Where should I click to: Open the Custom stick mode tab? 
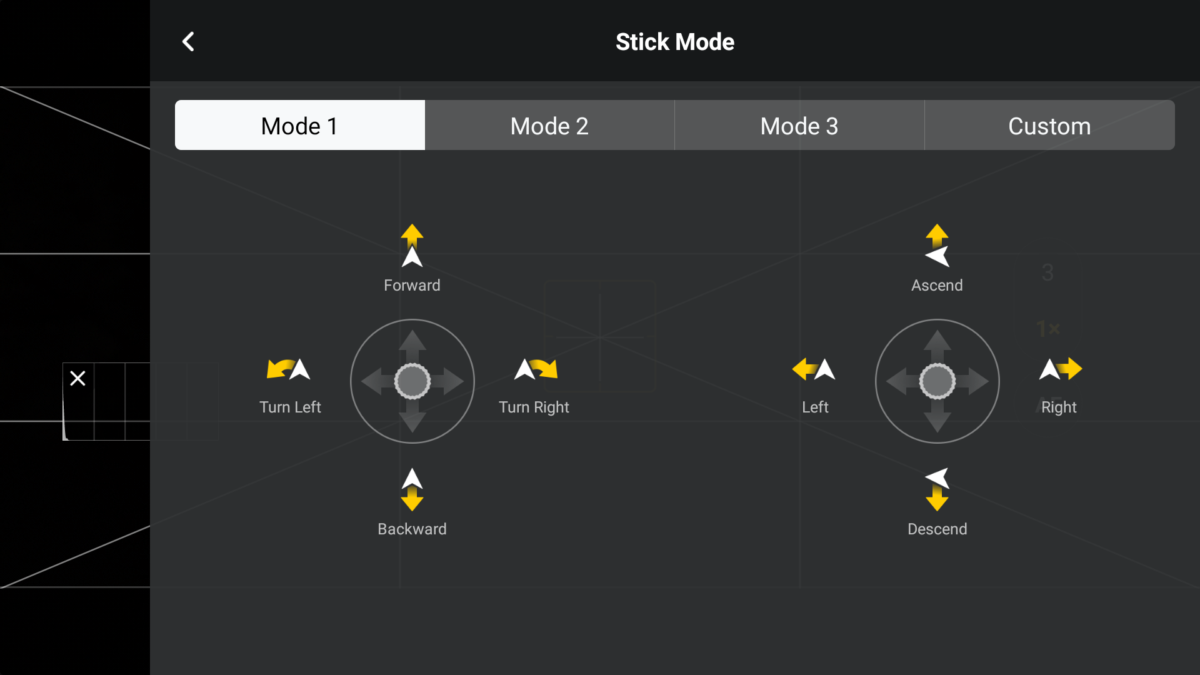pos(1050,125)
